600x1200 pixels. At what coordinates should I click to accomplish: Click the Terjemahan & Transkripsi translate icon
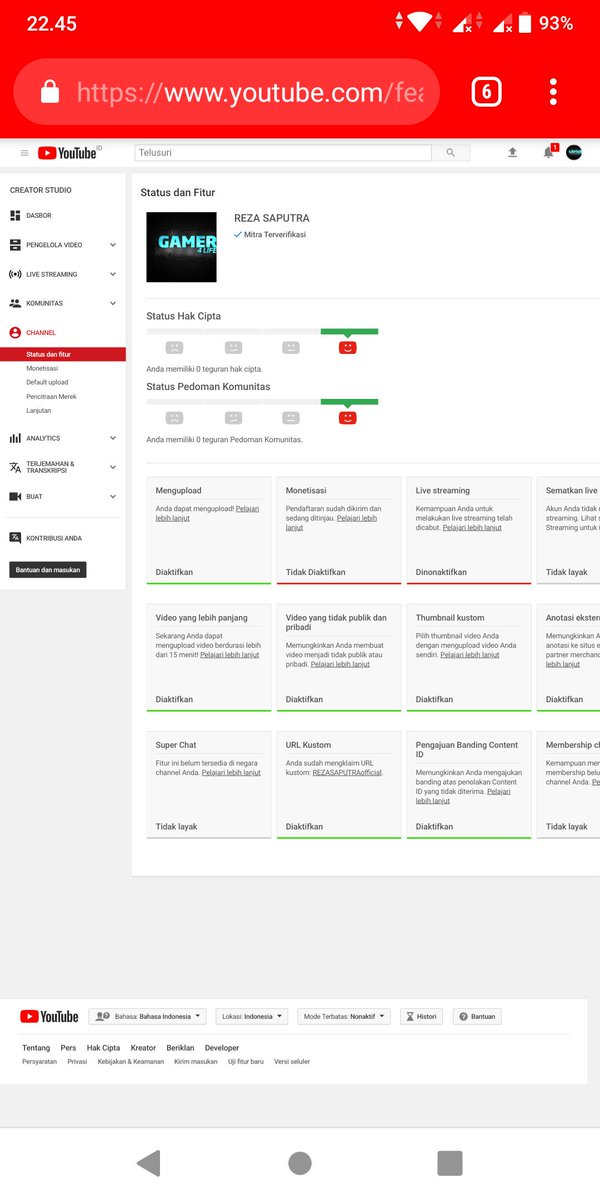tap(15, 467)
